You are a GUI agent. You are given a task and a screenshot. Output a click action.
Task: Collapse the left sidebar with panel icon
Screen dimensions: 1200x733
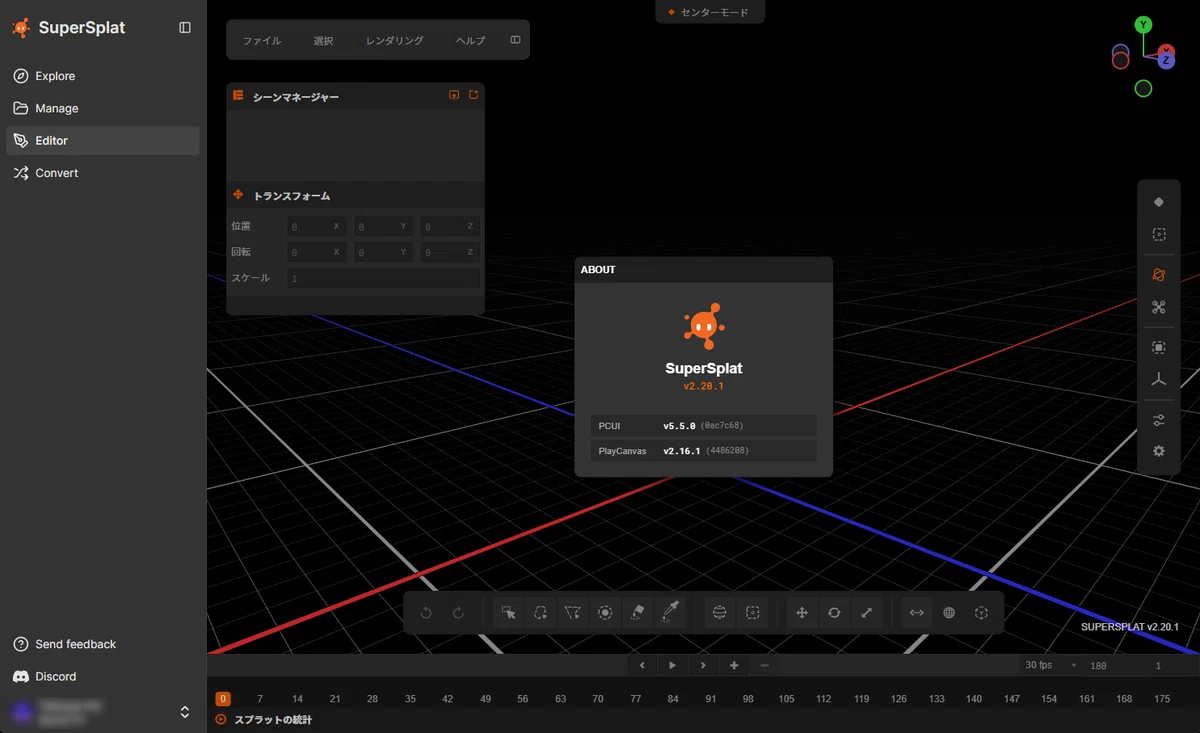click(185, 28)
